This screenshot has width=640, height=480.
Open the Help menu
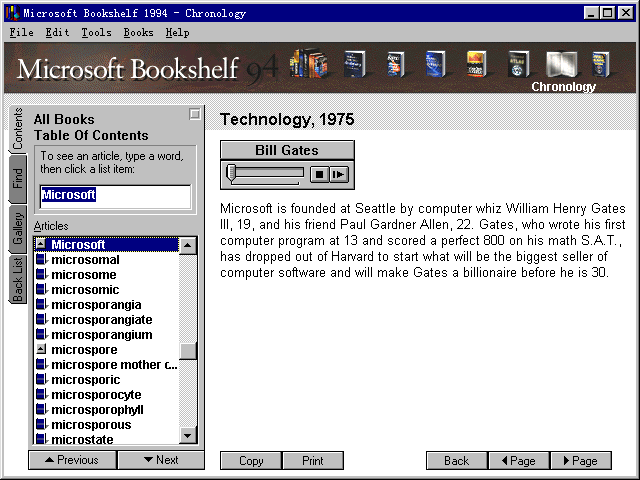[177, 32]
